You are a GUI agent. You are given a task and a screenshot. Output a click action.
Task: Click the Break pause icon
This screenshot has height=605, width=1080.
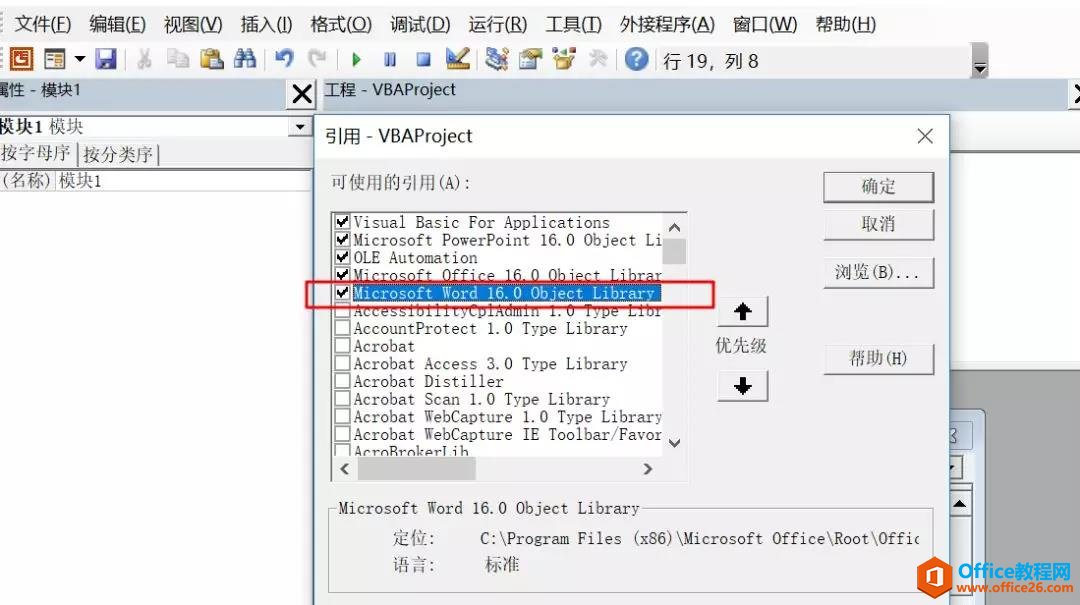point(390,60)
